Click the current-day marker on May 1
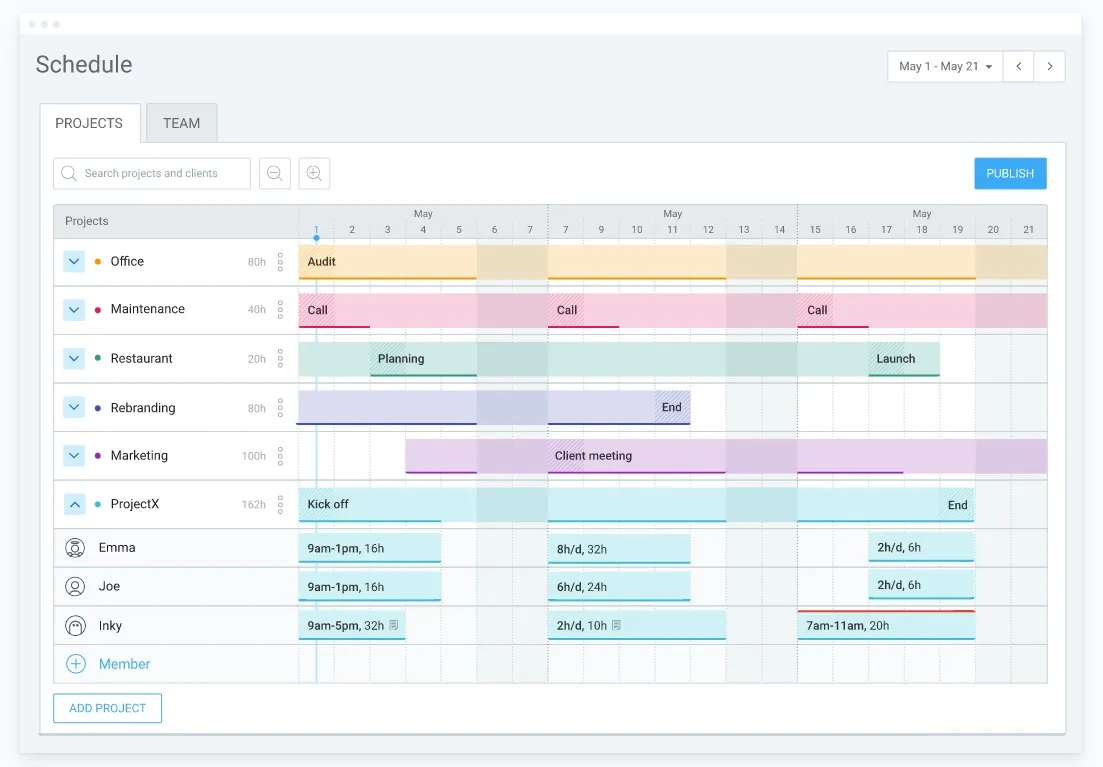 coord(317,238)
